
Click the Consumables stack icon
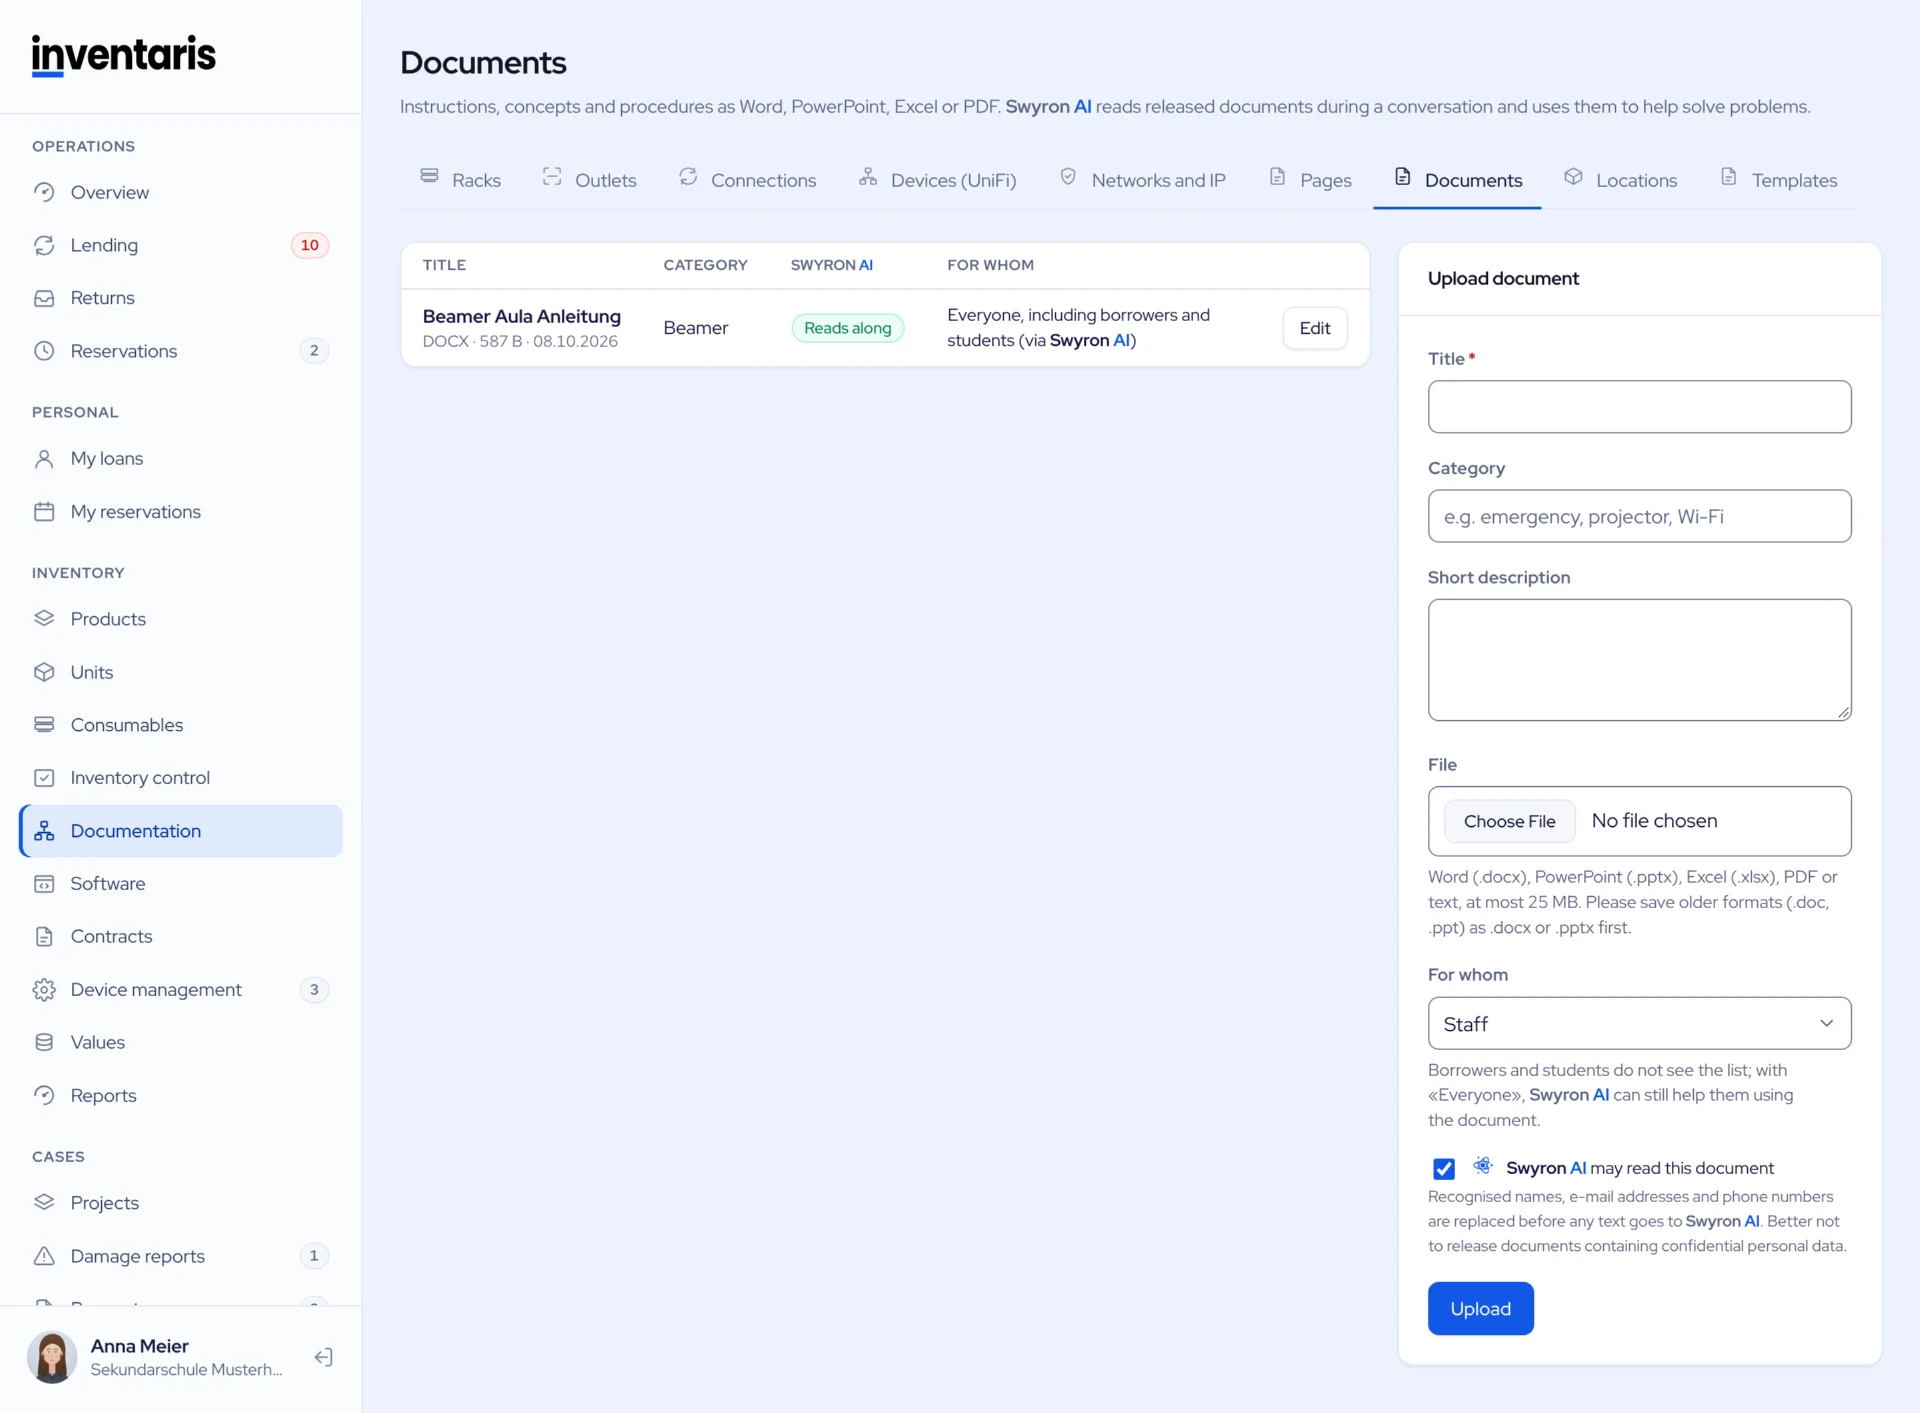[44, 725]
